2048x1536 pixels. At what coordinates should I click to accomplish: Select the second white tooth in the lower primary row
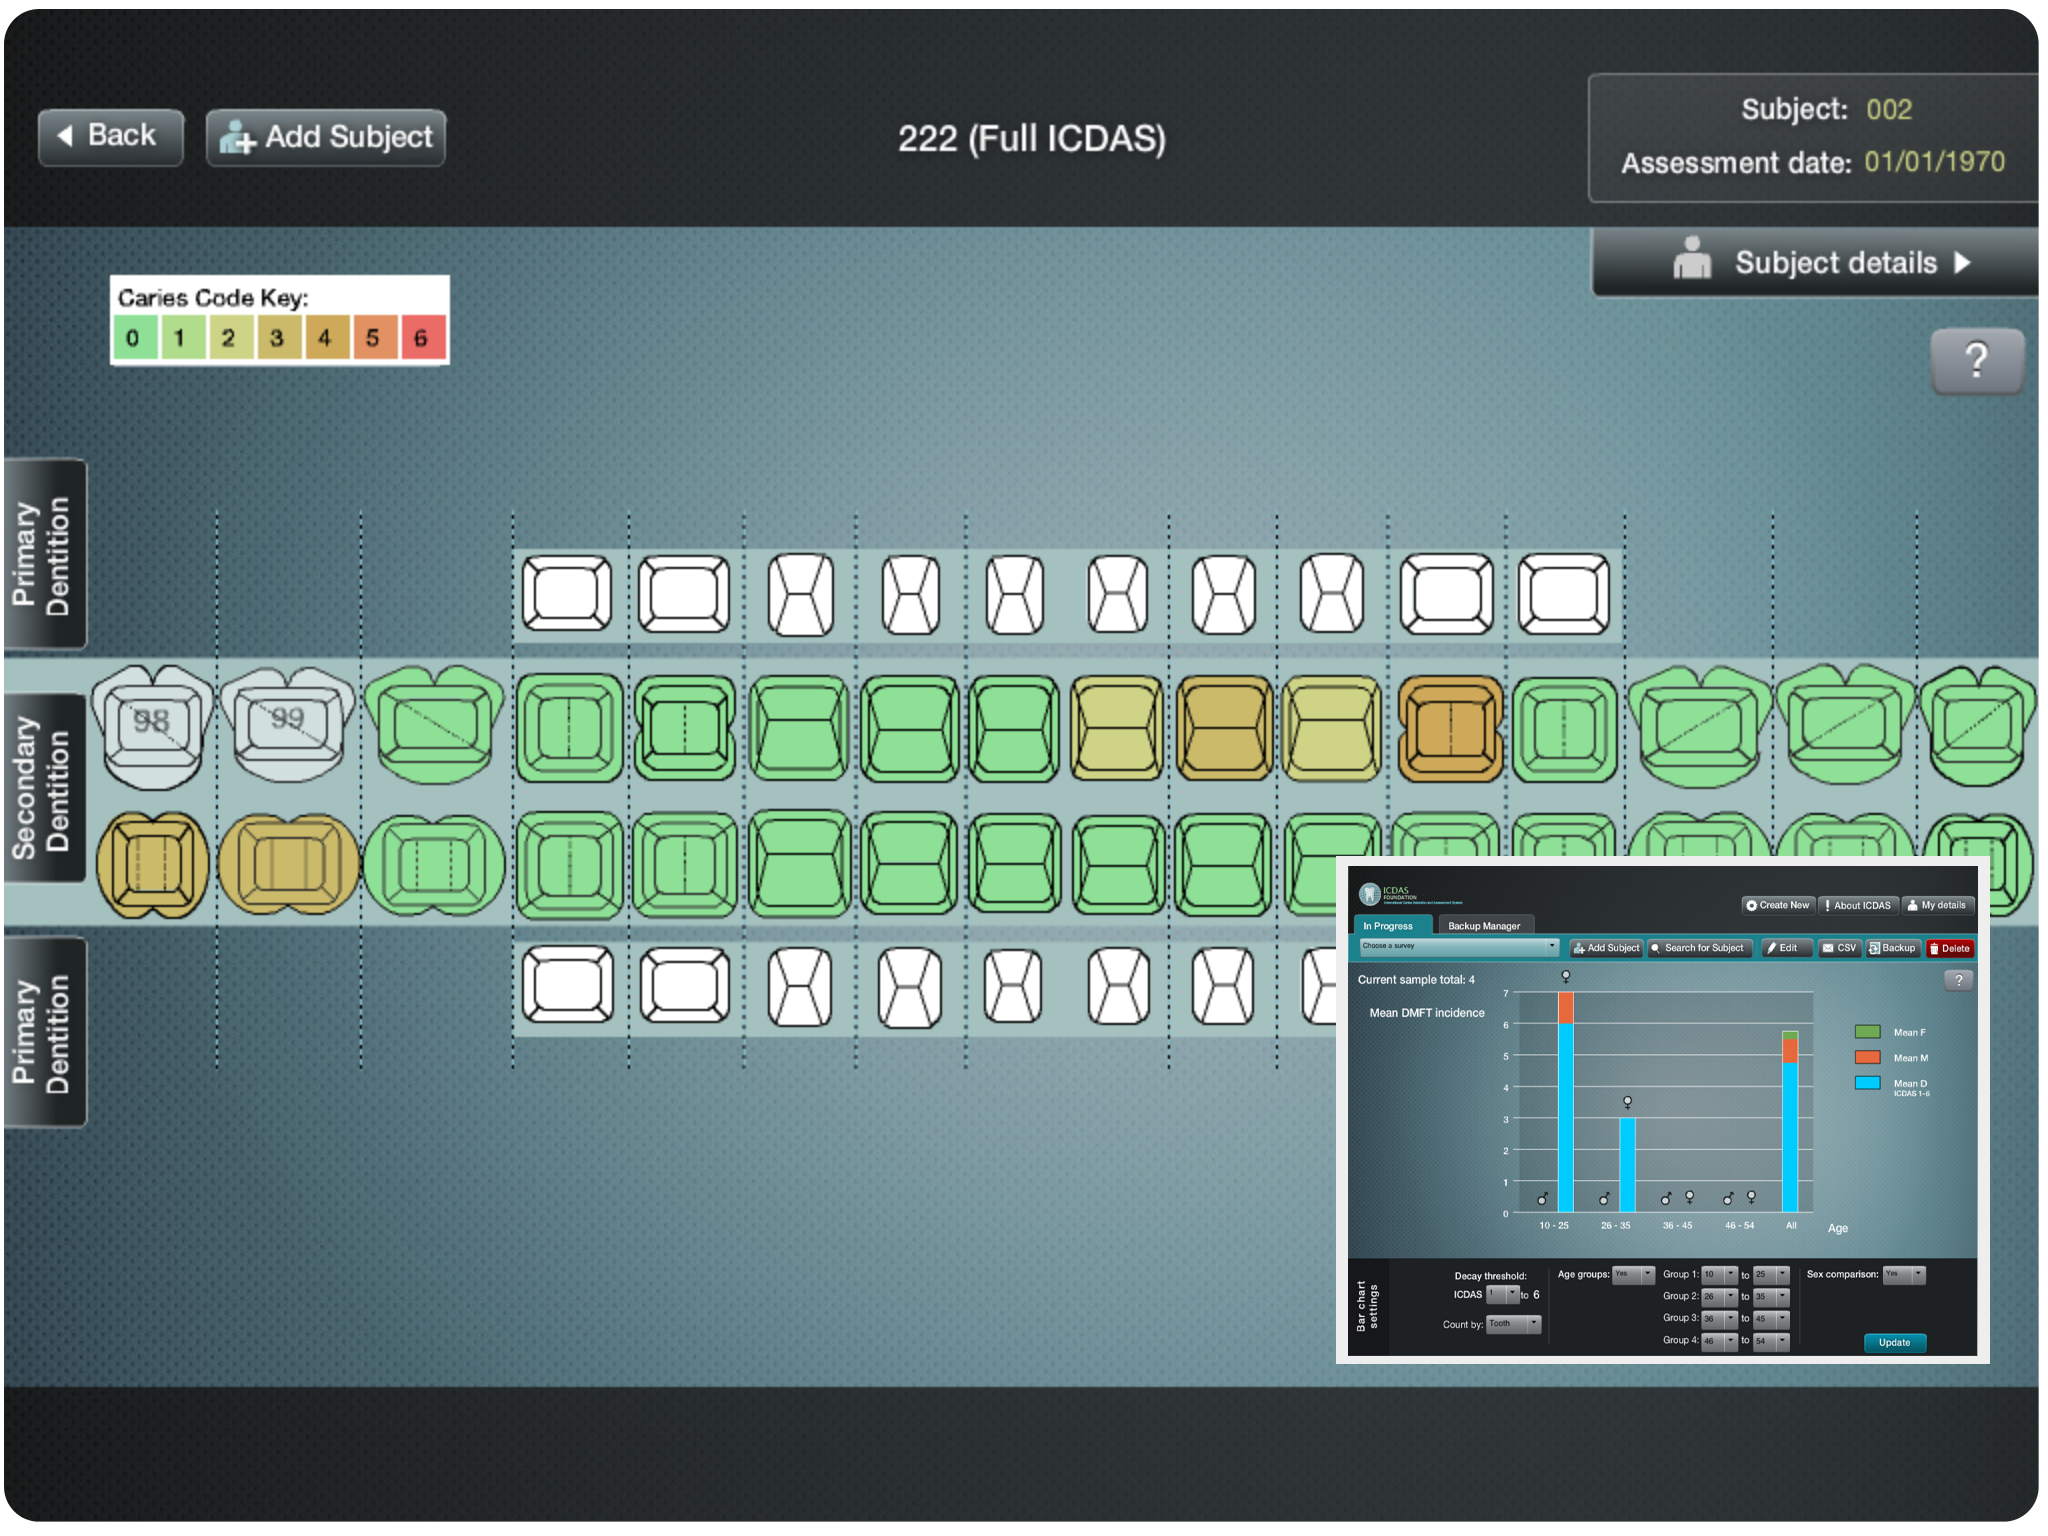click(685, 985)
